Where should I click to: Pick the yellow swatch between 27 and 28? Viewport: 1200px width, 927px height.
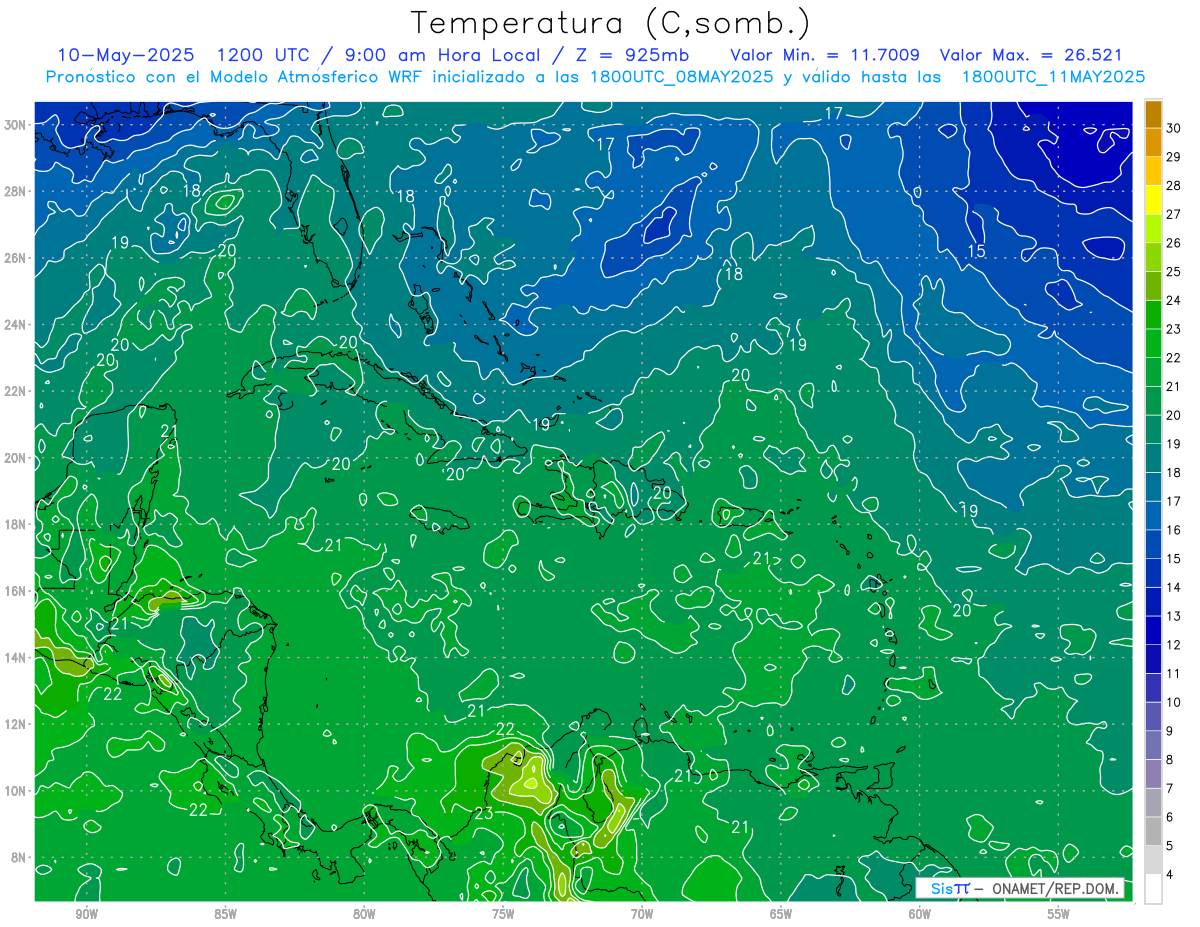point(1153,200)
